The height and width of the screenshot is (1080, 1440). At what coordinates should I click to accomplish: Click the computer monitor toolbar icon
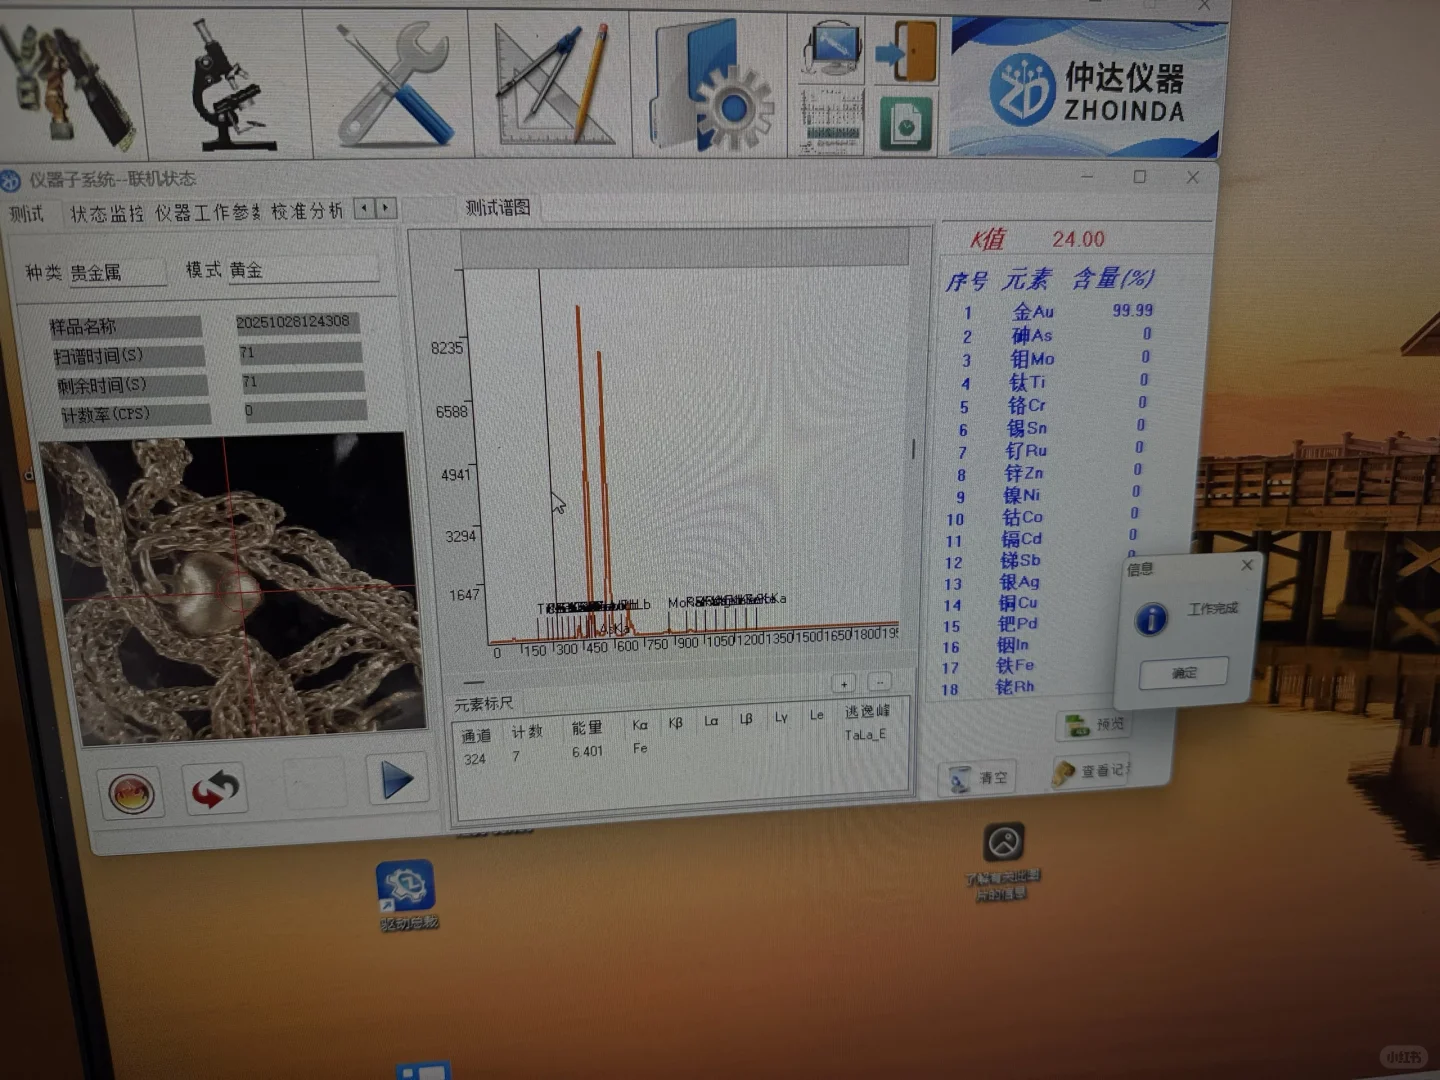point(833,48)
